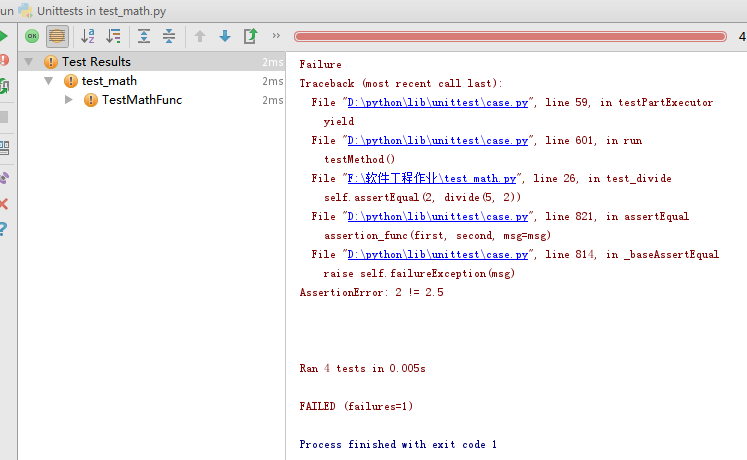Click the 'testMethod()' output line

pyautogui.click(x=360, y=160)
